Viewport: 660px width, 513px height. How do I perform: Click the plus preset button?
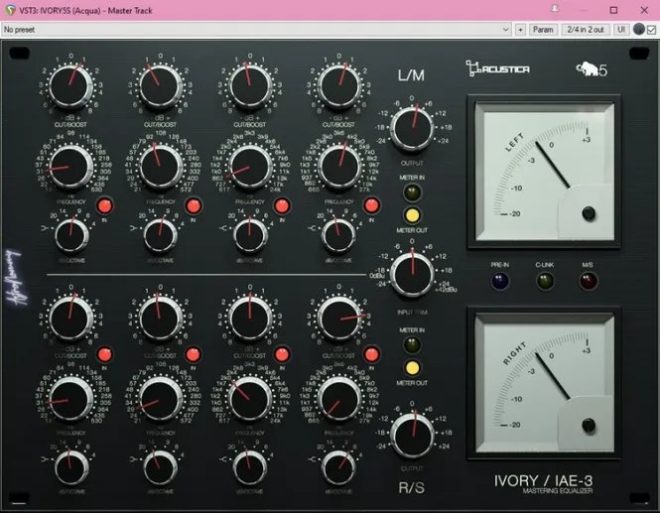520,29
